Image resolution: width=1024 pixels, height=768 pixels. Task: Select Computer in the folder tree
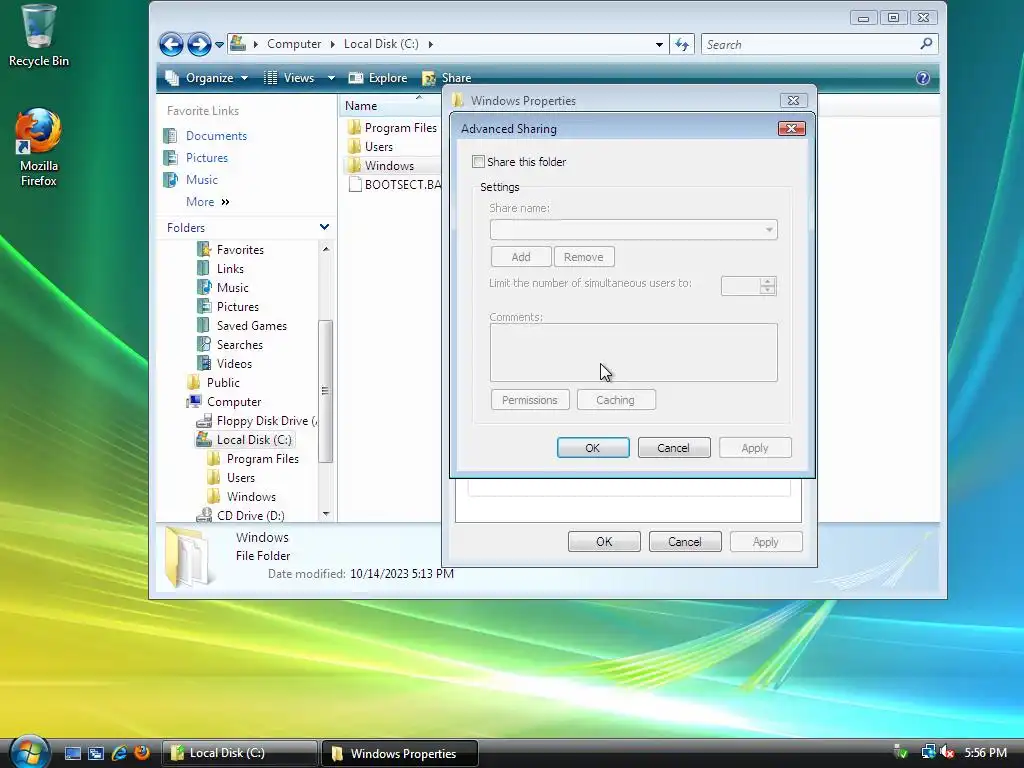[x=224, y=402]
